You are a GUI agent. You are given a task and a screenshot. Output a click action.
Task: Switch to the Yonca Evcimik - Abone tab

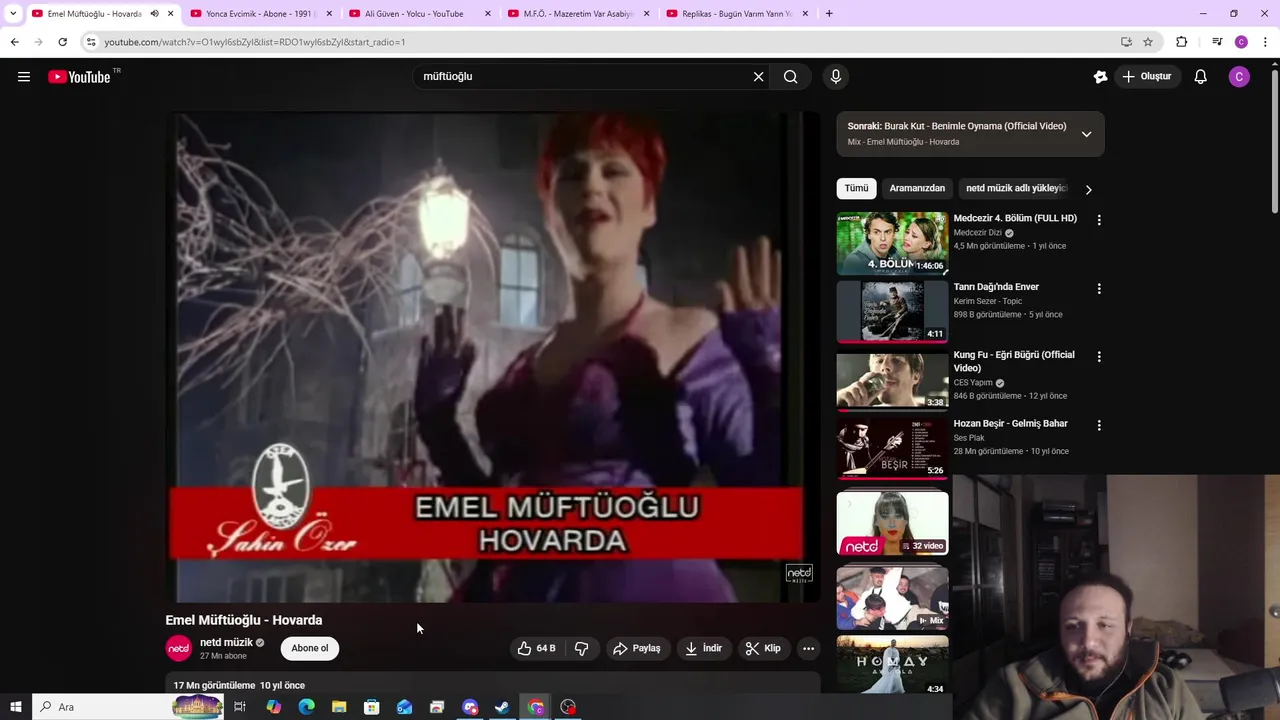[x=258, y=14]
